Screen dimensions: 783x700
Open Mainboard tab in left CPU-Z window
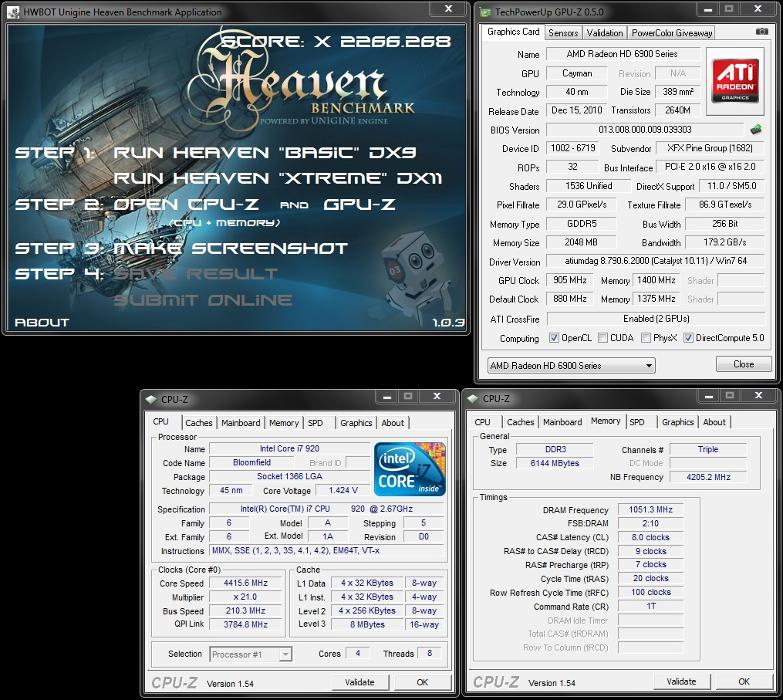(240, 423)
